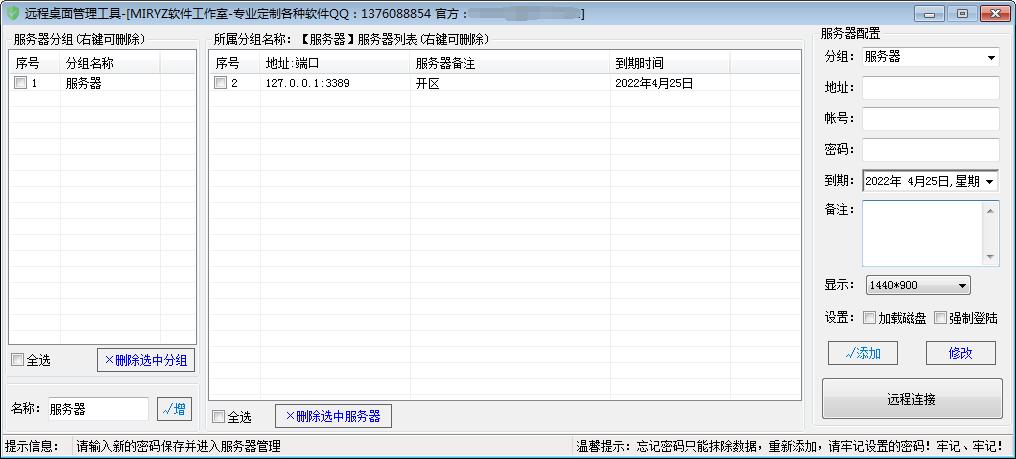Click the status message 请输入新的密码保存并进入服务器管理

pyautogui.click(x=178, y=447)
